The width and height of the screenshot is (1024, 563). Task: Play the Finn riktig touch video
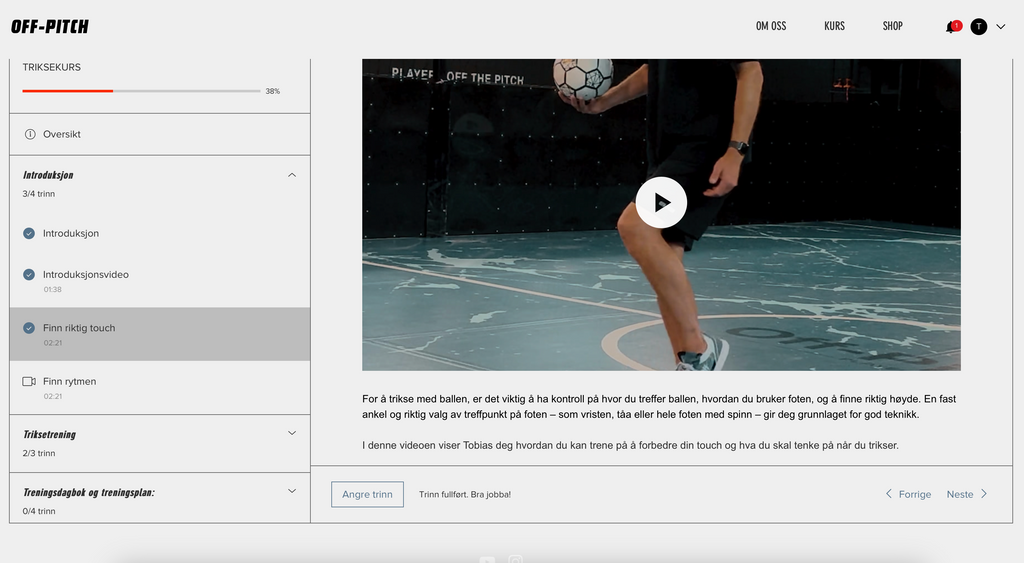[661, 202]
